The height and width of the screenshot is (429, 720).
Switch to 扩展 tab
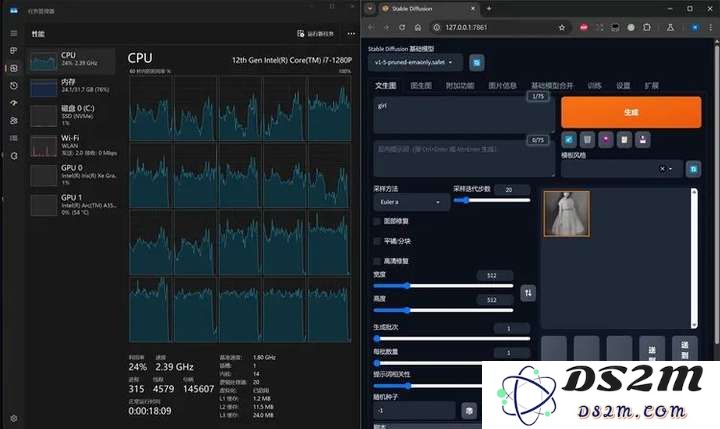pos(651,86)
